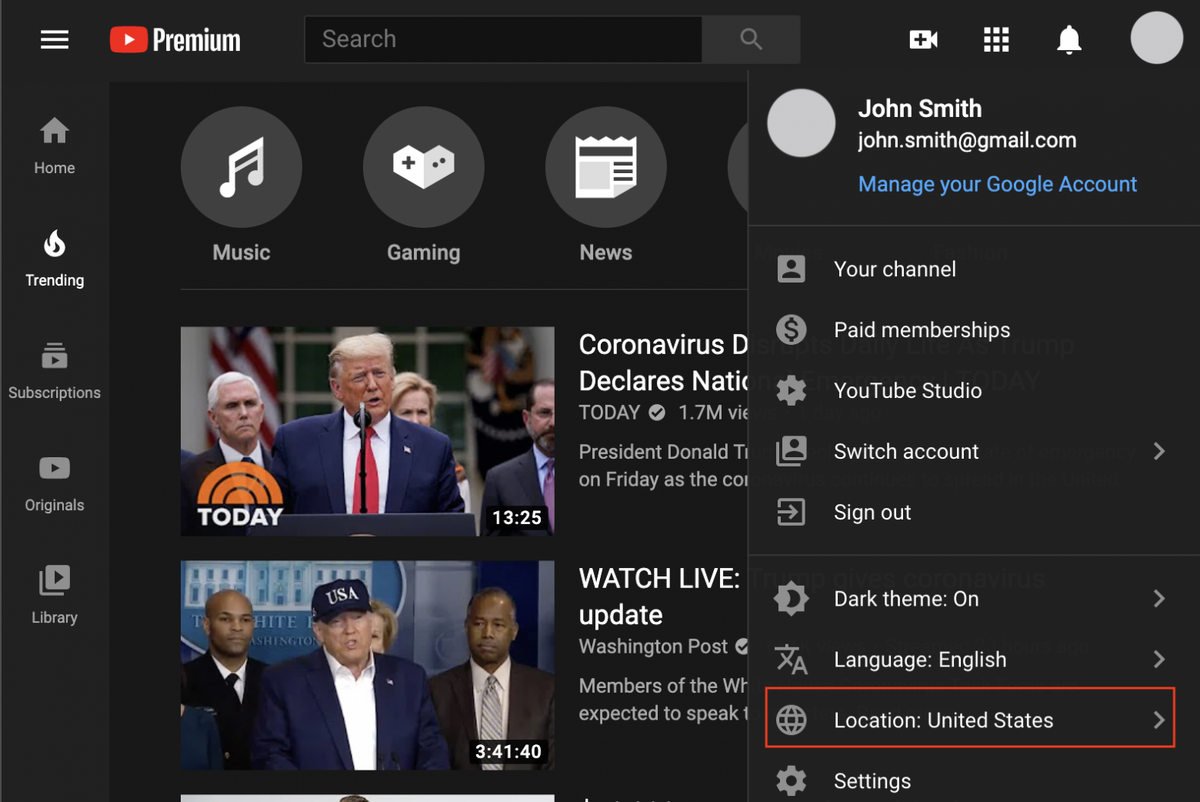Open Location: United States setting
This screenshot has width=1200, height=802.
(x=969, y=720)
